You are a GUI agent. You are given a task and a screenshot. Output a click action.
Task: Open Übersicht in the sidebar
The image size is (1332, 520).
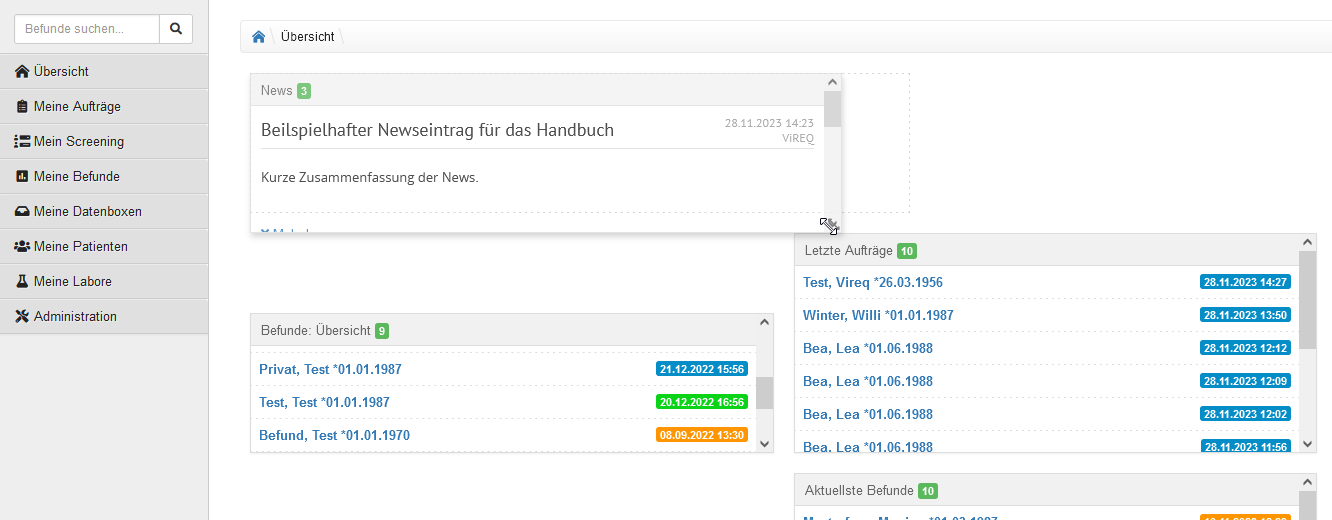(x=104, y=71)
